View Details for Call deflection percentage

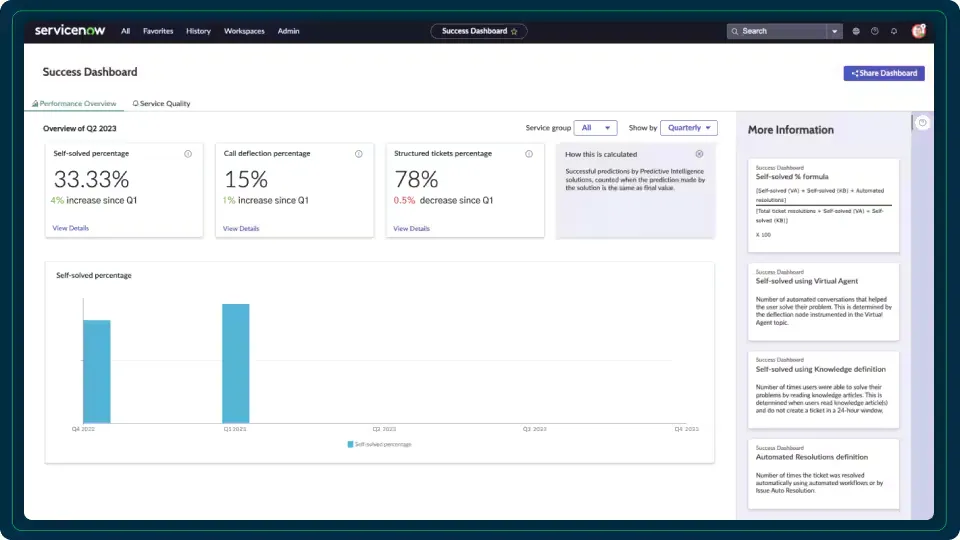click(241, 228)
